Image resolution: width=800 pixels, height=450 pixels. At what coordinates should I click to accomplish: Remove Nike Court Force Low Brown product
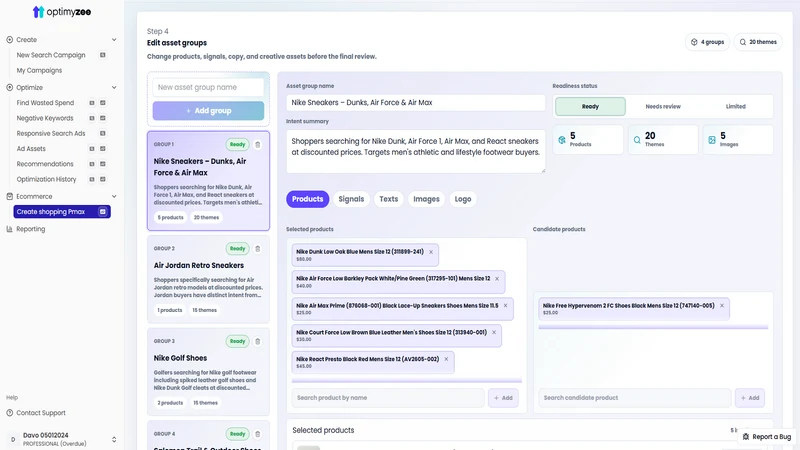[494, 332]
